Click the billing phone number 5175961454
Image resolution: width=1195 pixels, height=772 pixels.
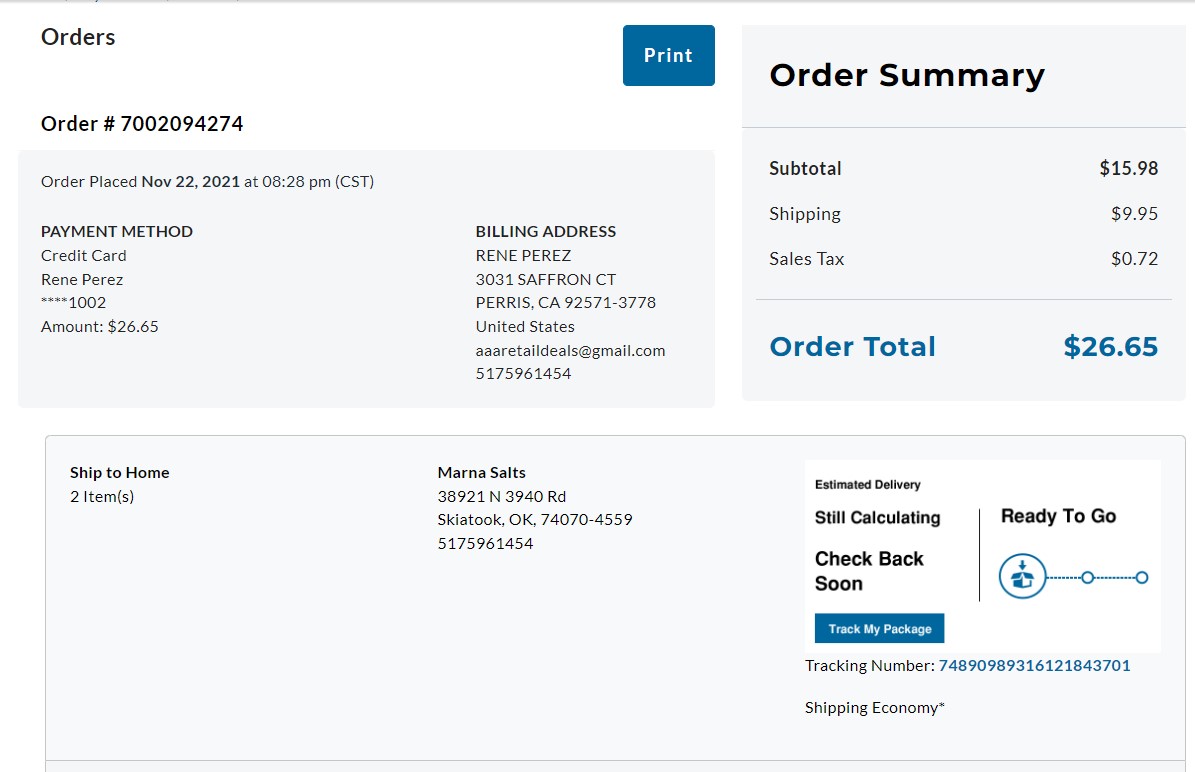tap(524, 373)
